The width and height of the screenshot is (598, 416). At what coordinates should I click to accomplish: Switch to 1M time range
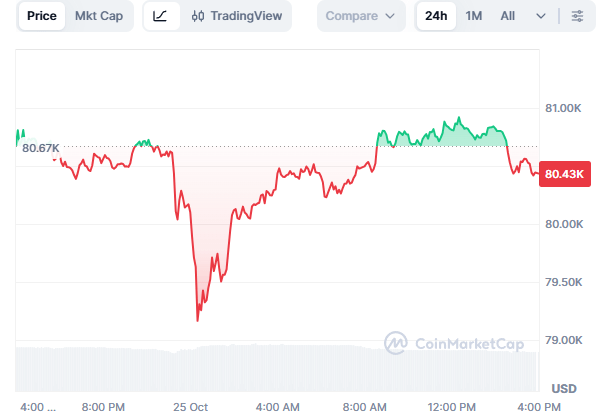474,16
